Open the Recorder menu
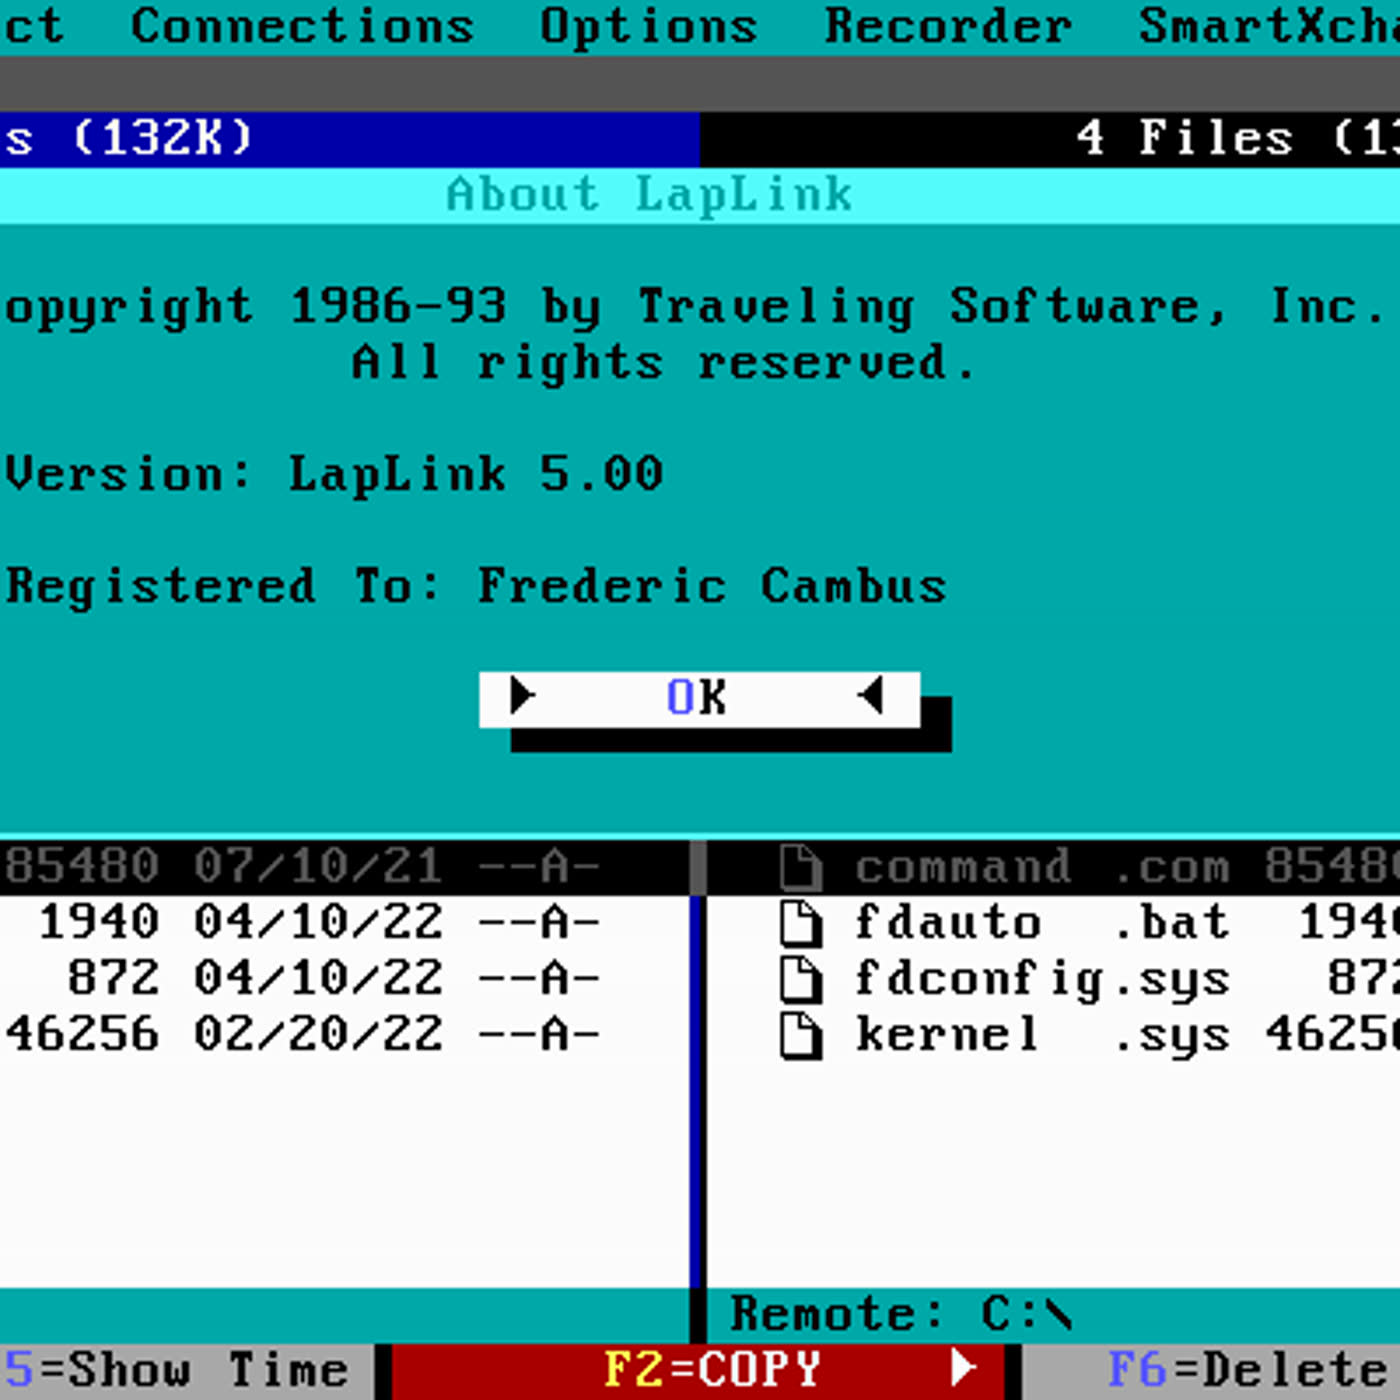Image resolution: width=1400 pixels, height=1400 pixels. (x=948, y=26)
